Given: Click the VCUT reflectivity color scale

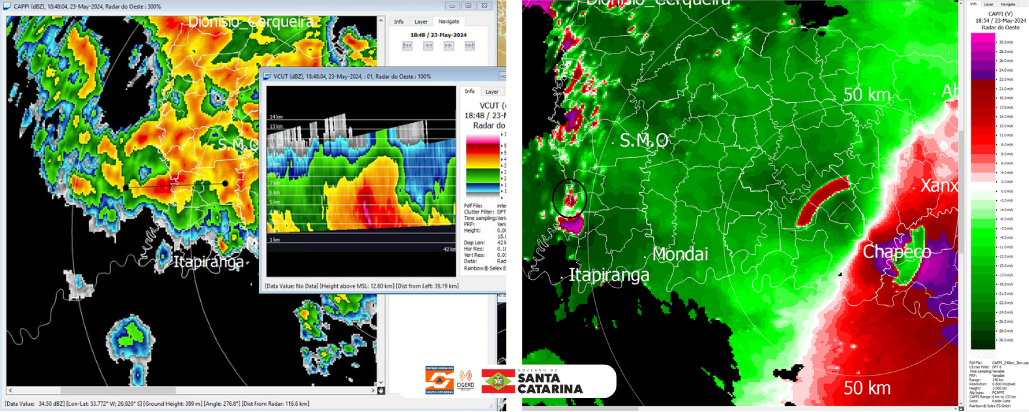Looking at the screenshot, I should (482, 164).
